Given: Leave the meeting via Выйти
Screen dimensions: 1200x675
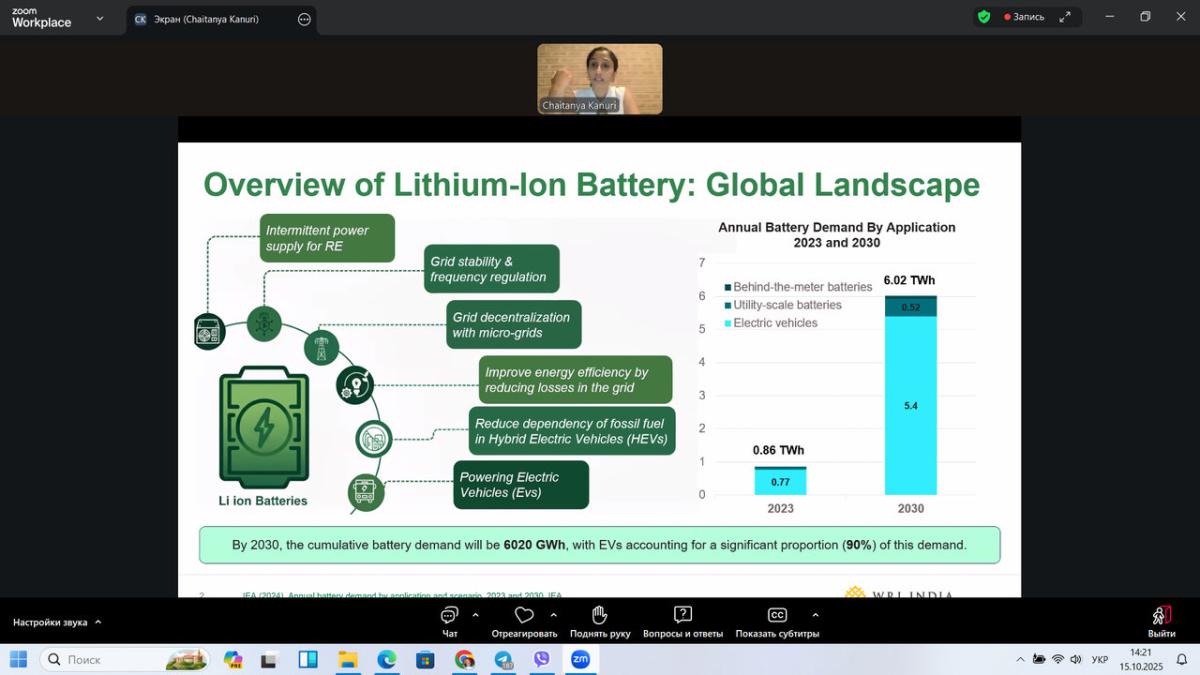Looking at the screenshot, I should pos(1161,620).
